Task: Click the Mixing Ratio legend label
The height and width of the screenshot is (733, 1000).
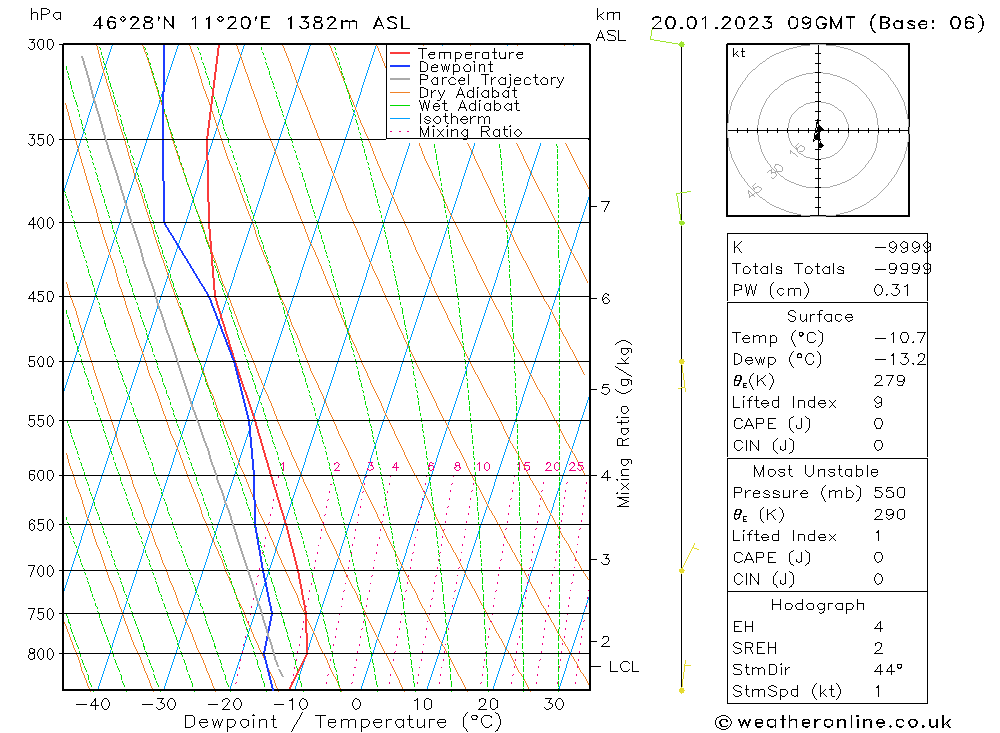Action: point(470,132)
